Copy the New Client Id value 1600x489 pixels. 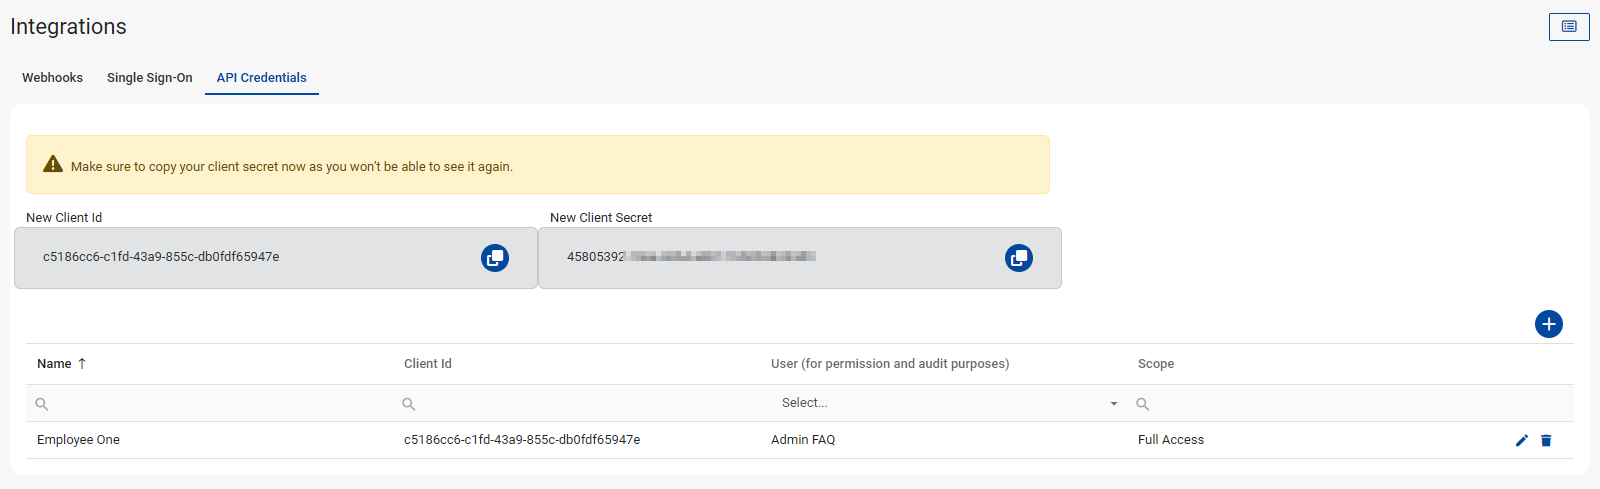[x=495, y=258]
